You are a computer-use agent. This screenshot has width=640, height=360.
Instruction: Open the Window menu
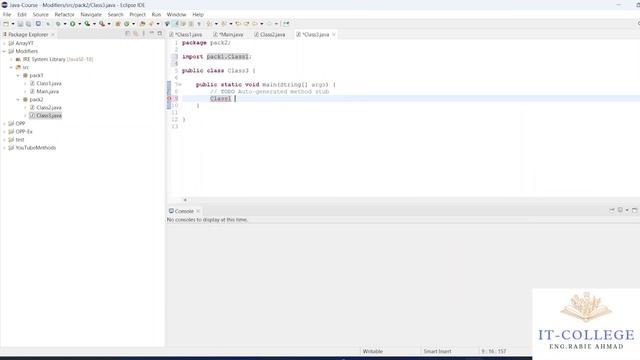(x=176, y=14)
